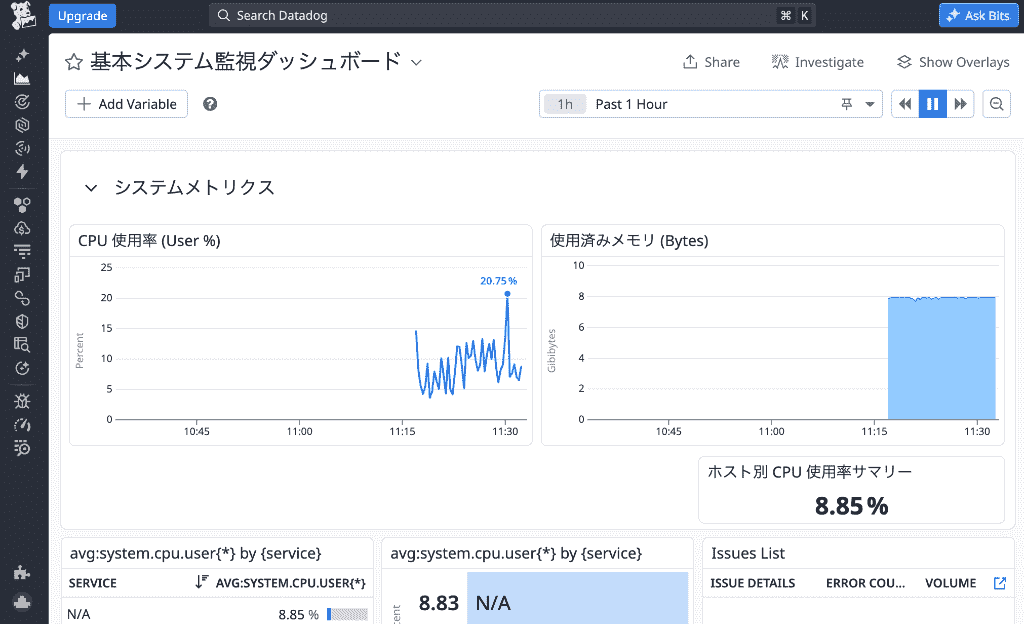Step time frame forward

click(960, 104)
